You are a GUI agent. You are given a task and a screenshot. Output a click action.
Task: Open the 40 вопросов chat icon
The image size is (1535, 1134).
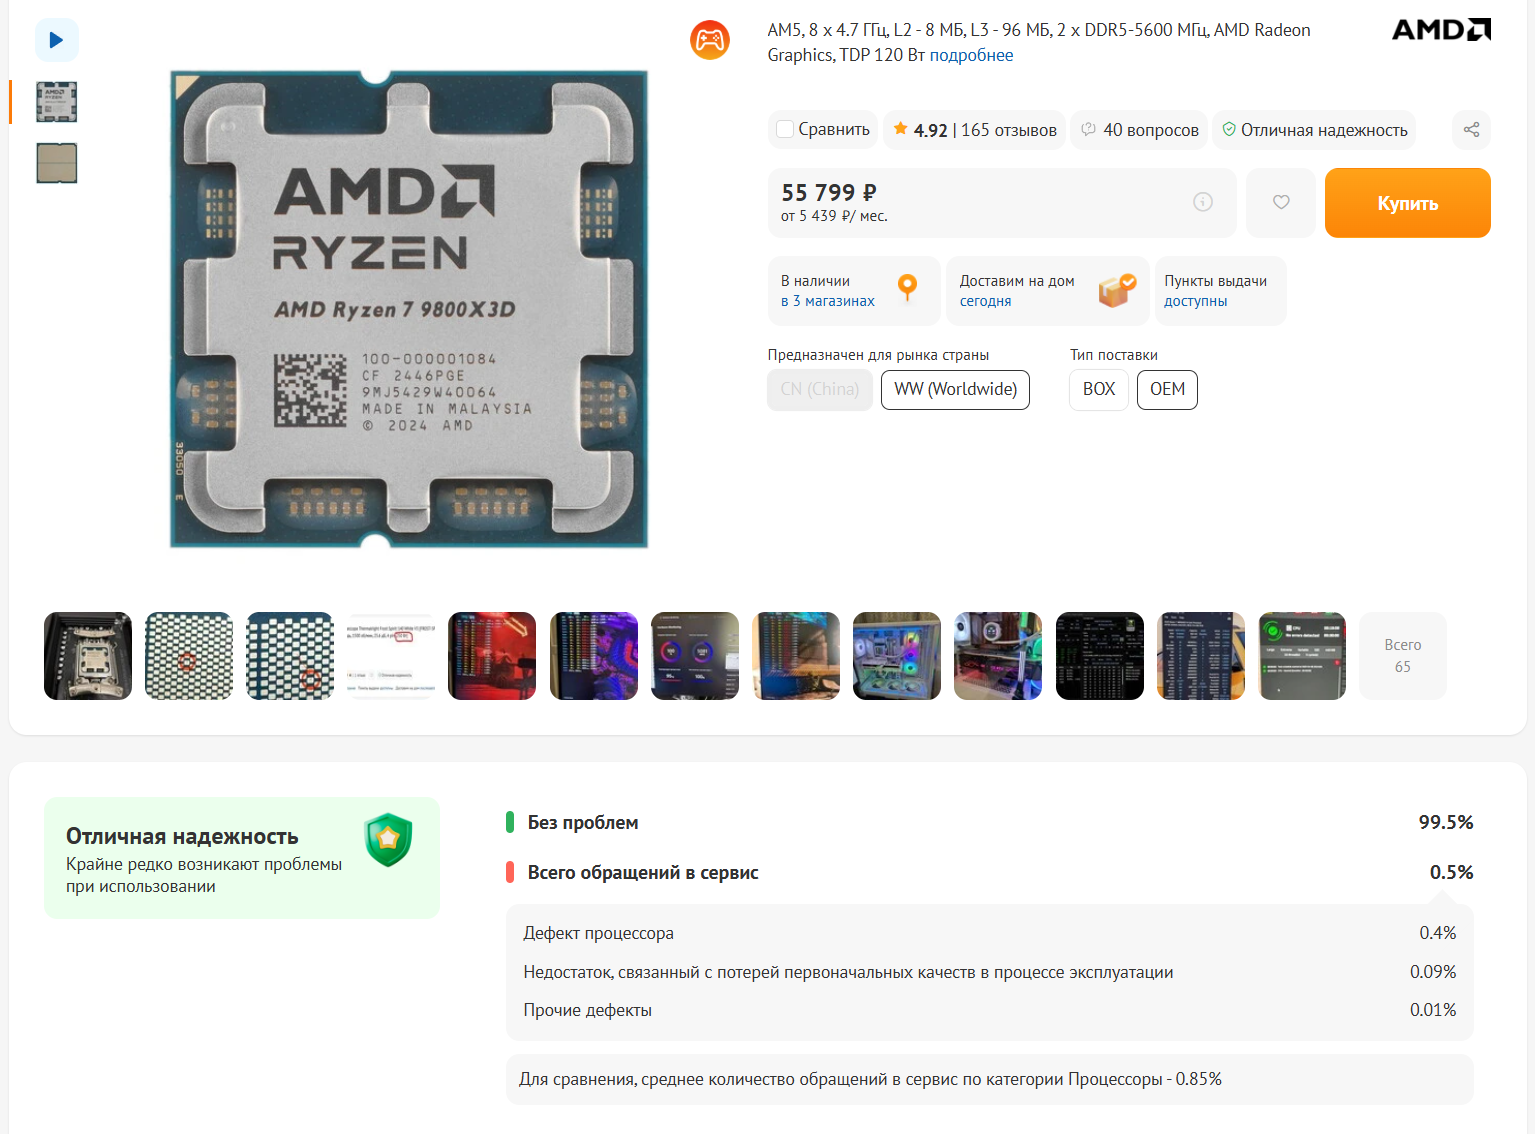tap(1089, 129)
